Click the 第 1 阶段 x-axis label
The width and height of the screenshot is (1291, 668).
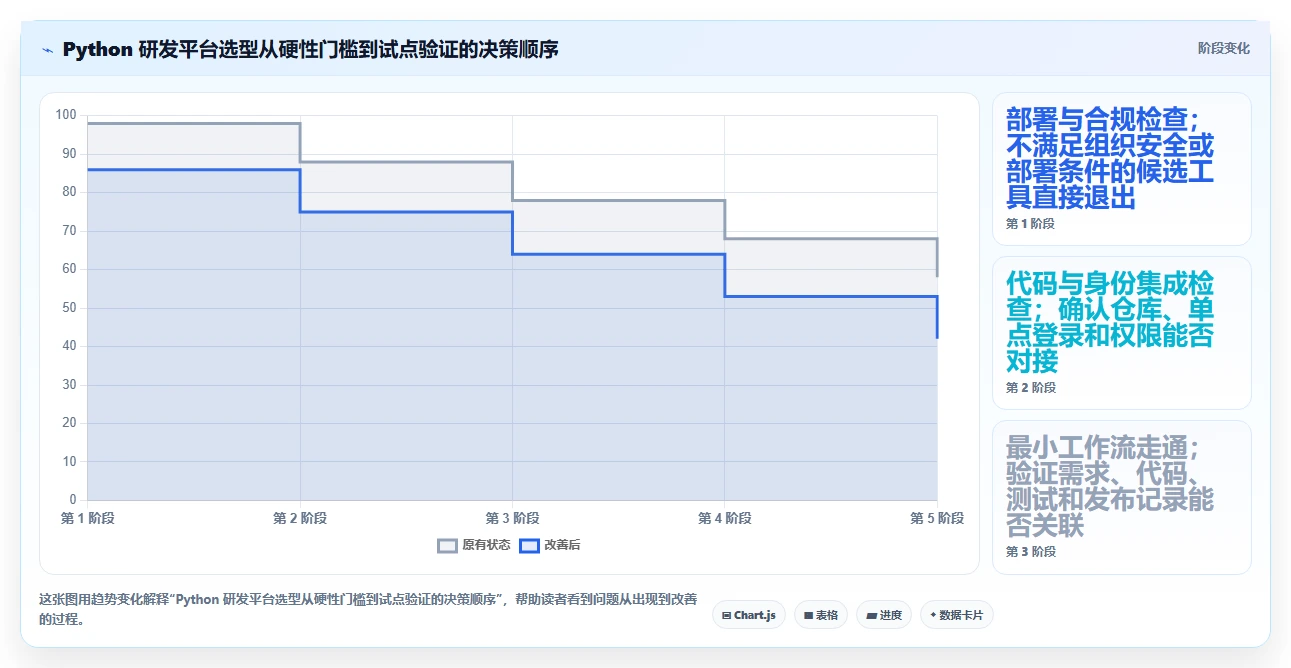(x=88, y=518)
